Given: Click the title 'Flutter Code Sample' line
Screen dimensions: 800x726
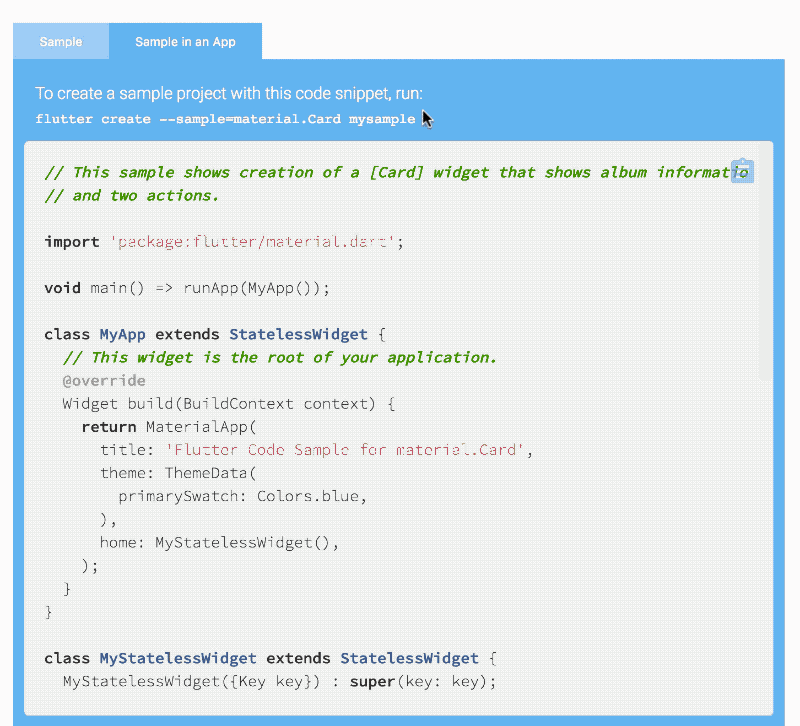Looking at the screenshot, I should (x=316, y=450).
